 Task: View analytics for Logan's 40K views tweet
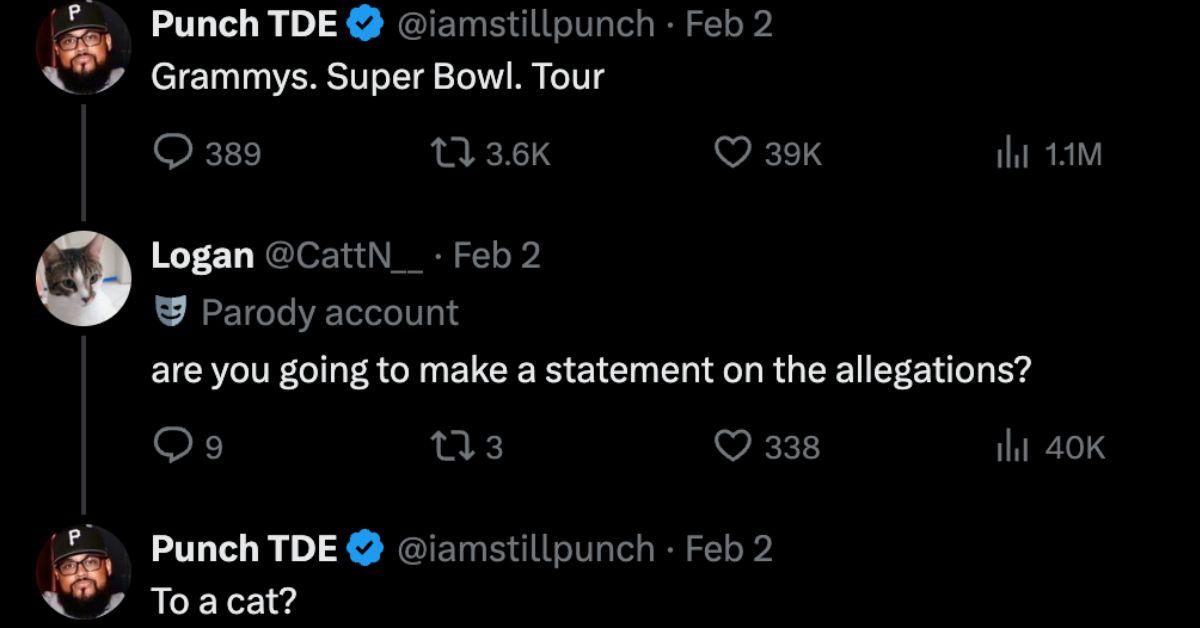pyautogui.click(x=1012, y=446)
